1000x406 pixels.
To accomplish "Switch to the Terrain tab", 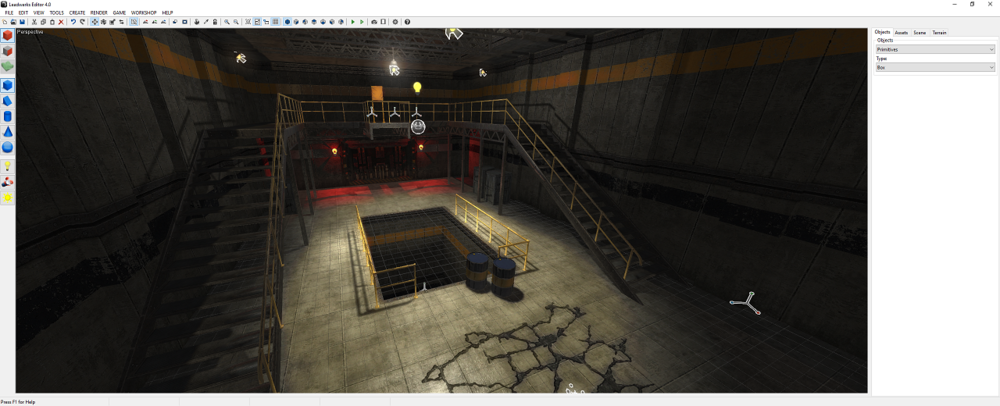I will [939, 33].
